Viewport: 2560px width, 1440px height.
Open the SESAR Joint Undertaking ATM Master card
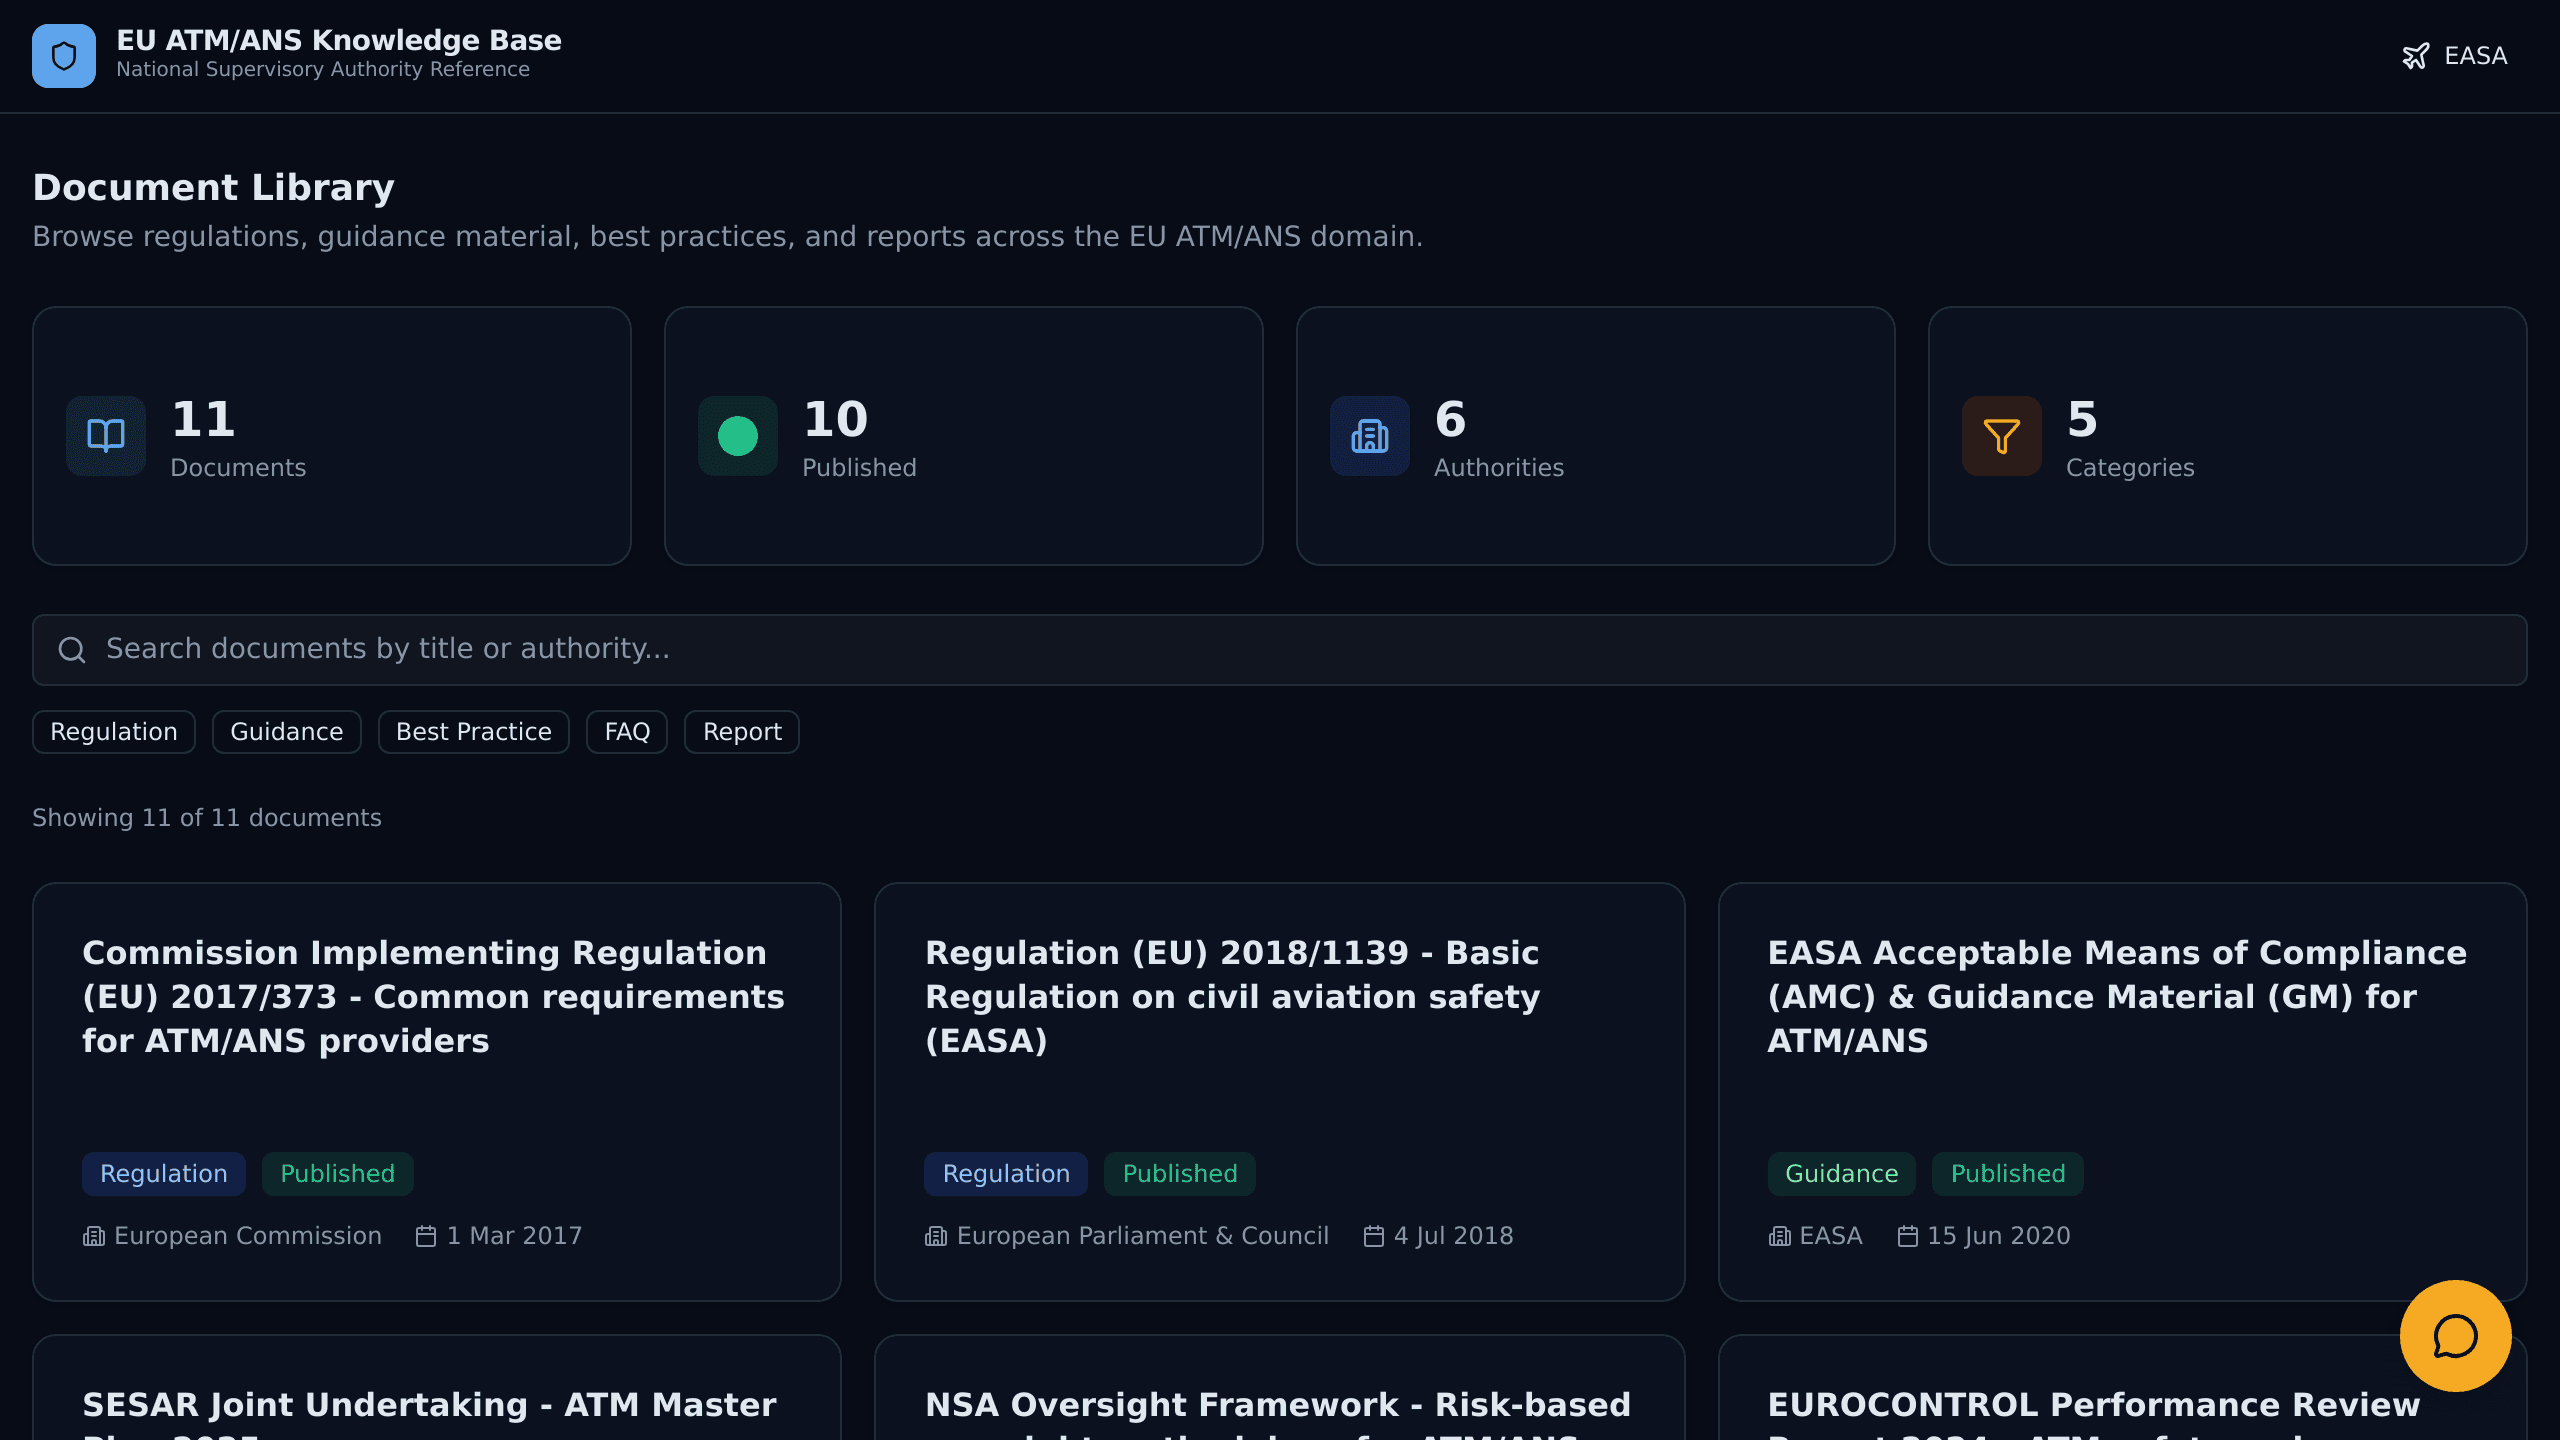pyautogui.click(x=437, y=1388)
